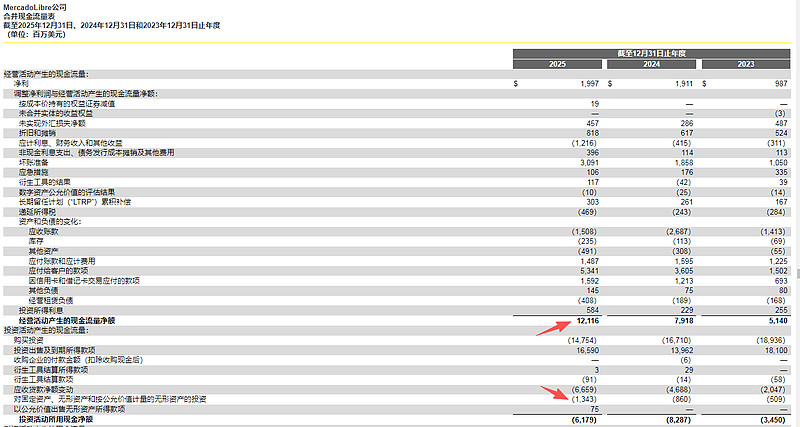This screenshot has height=427, width=800.
Task: Click the net income value 1,911
Action: (684, 84)
